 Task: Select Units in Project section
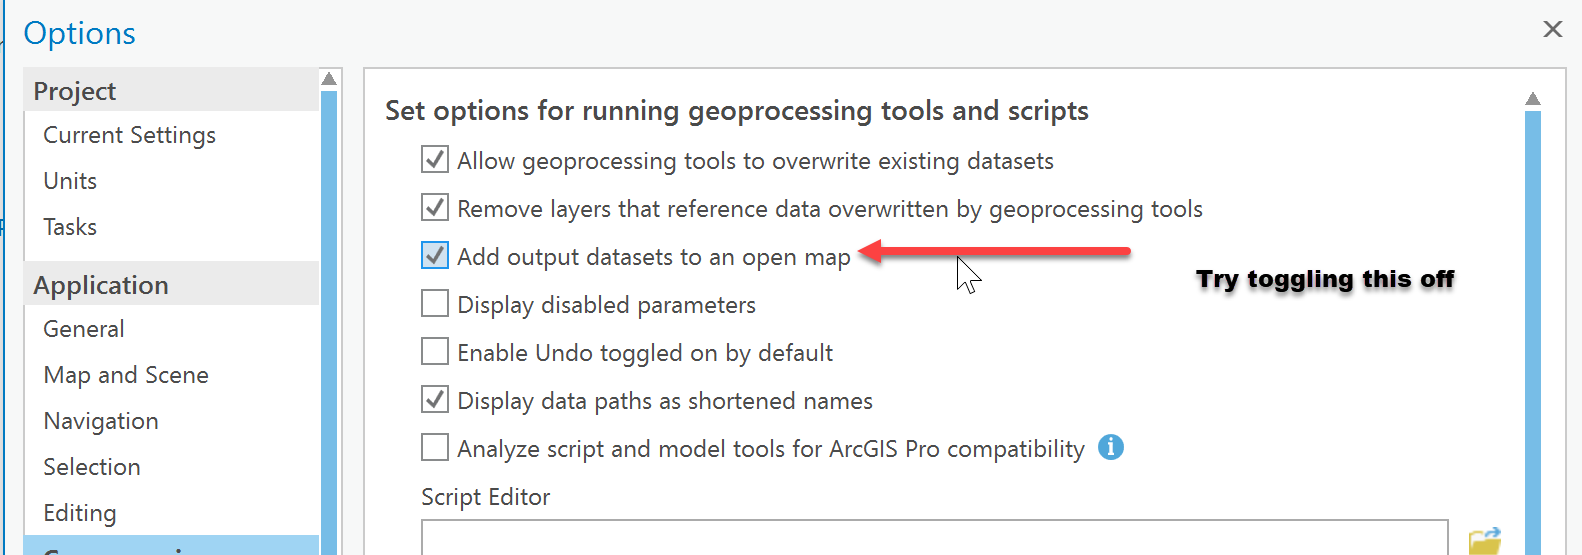coord(70,181)
